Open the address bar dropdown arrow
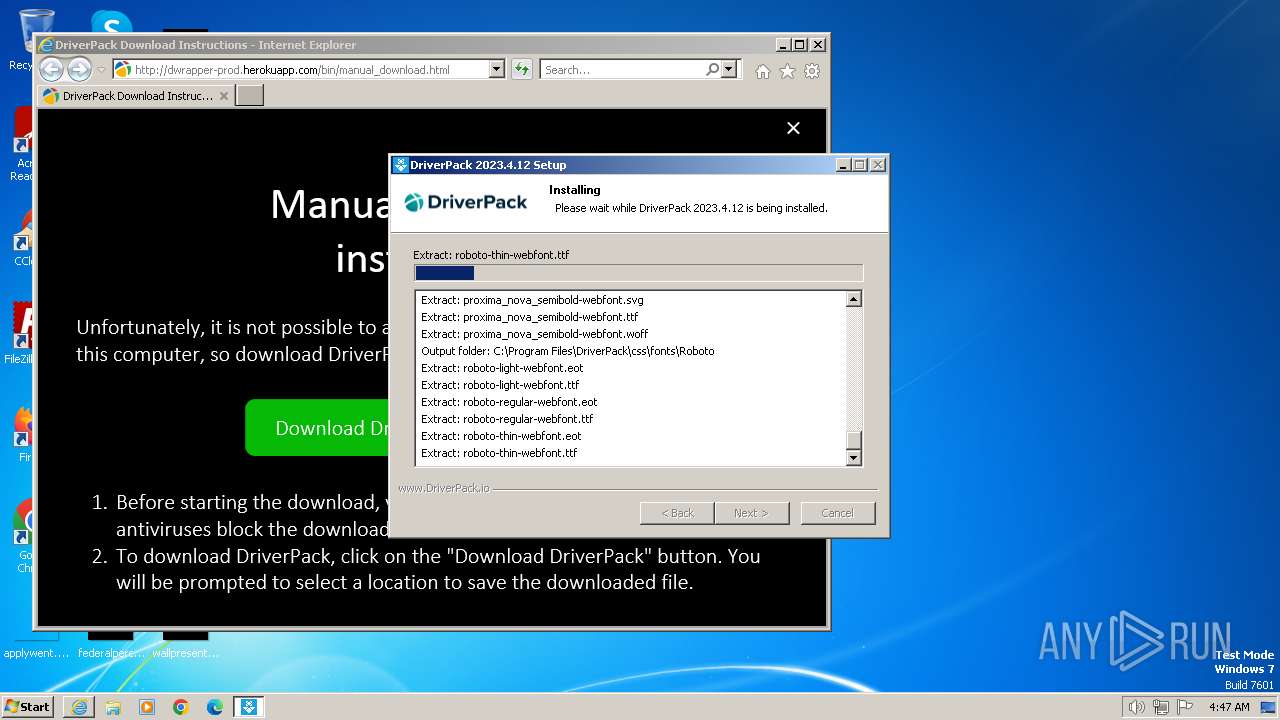Image resolution: width=1280 pixels, height=720 pixels. tap(496, 69)
